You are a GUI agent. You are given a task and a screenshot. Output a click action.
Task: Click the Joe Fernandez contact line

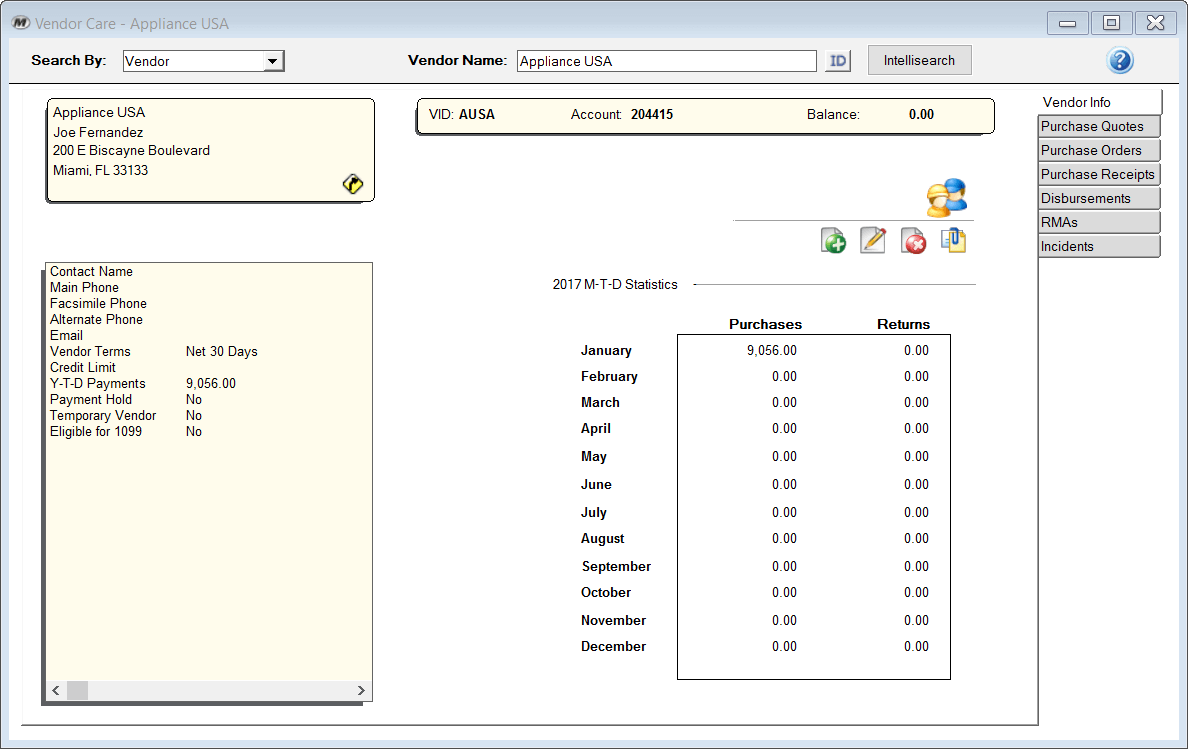click(x=98, y=133)
